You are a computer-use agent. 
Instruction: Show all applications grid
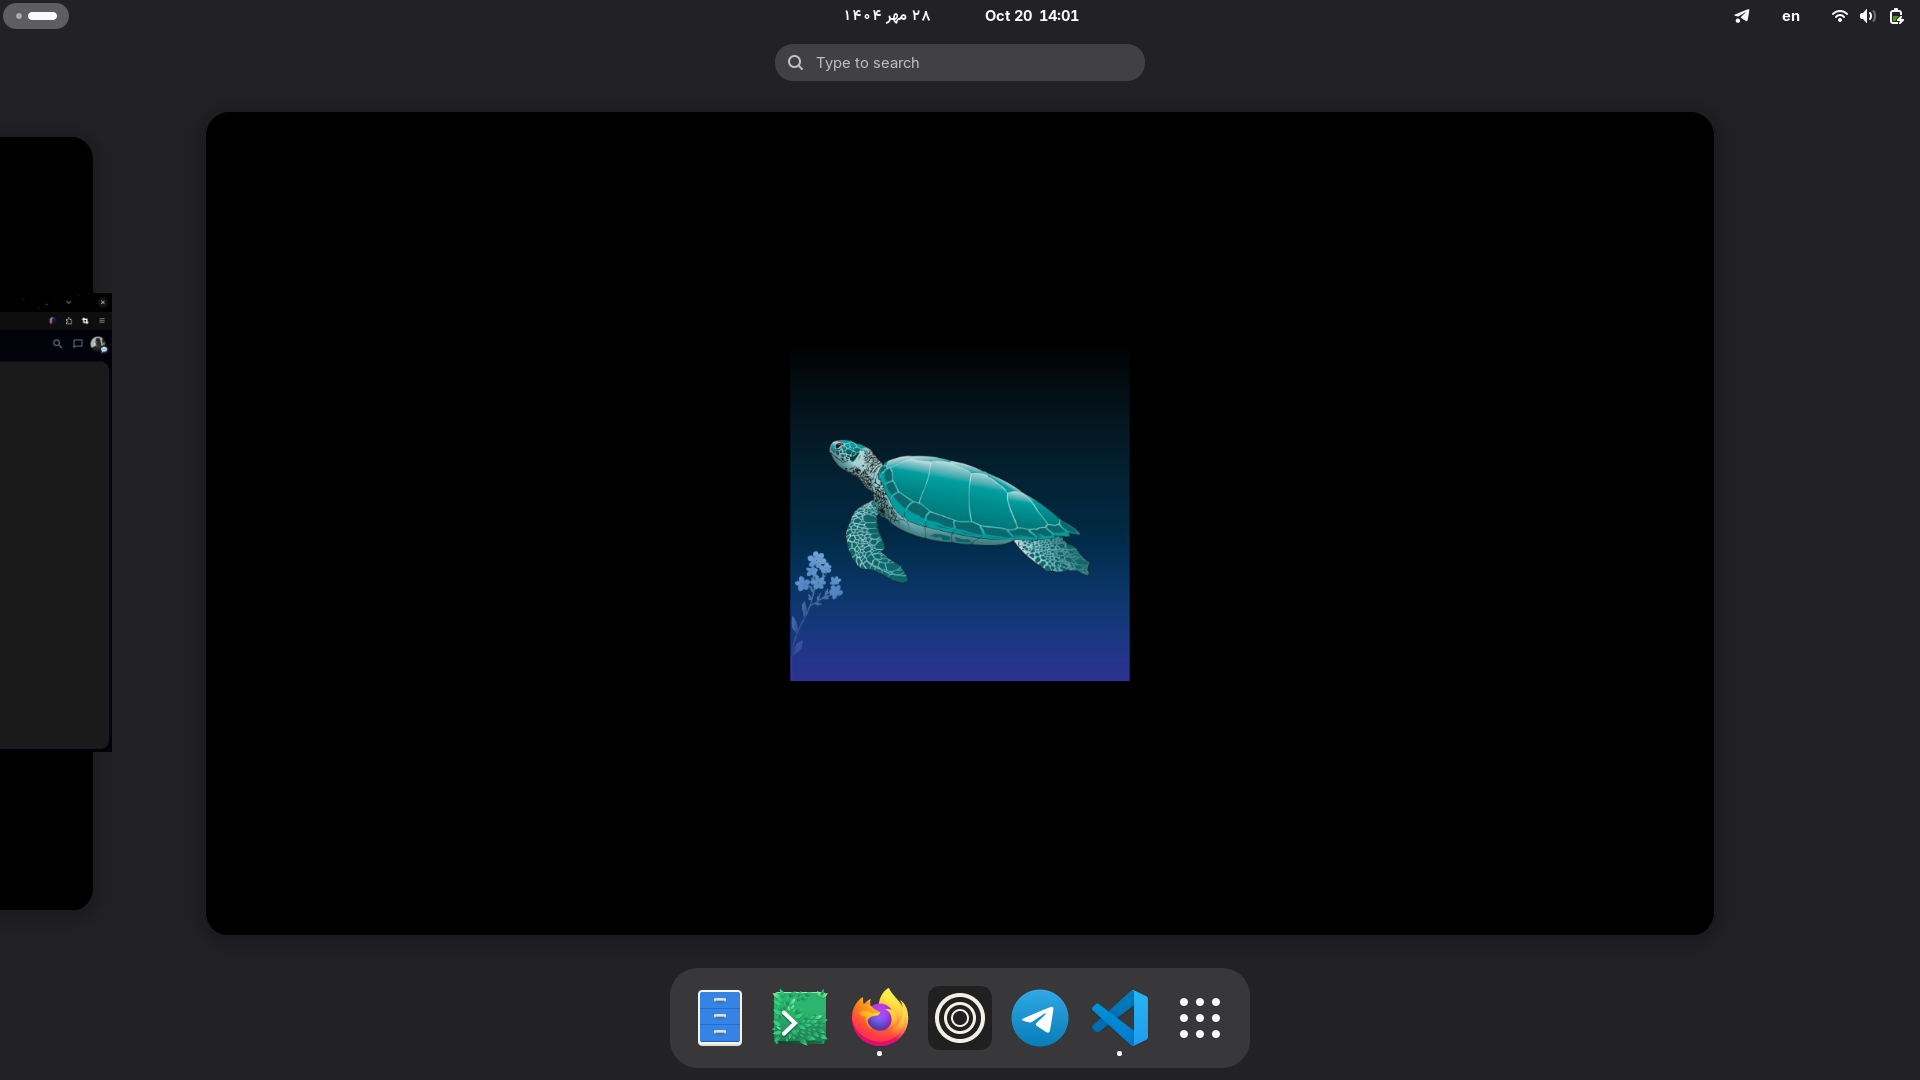(x=1199, y=1018)
